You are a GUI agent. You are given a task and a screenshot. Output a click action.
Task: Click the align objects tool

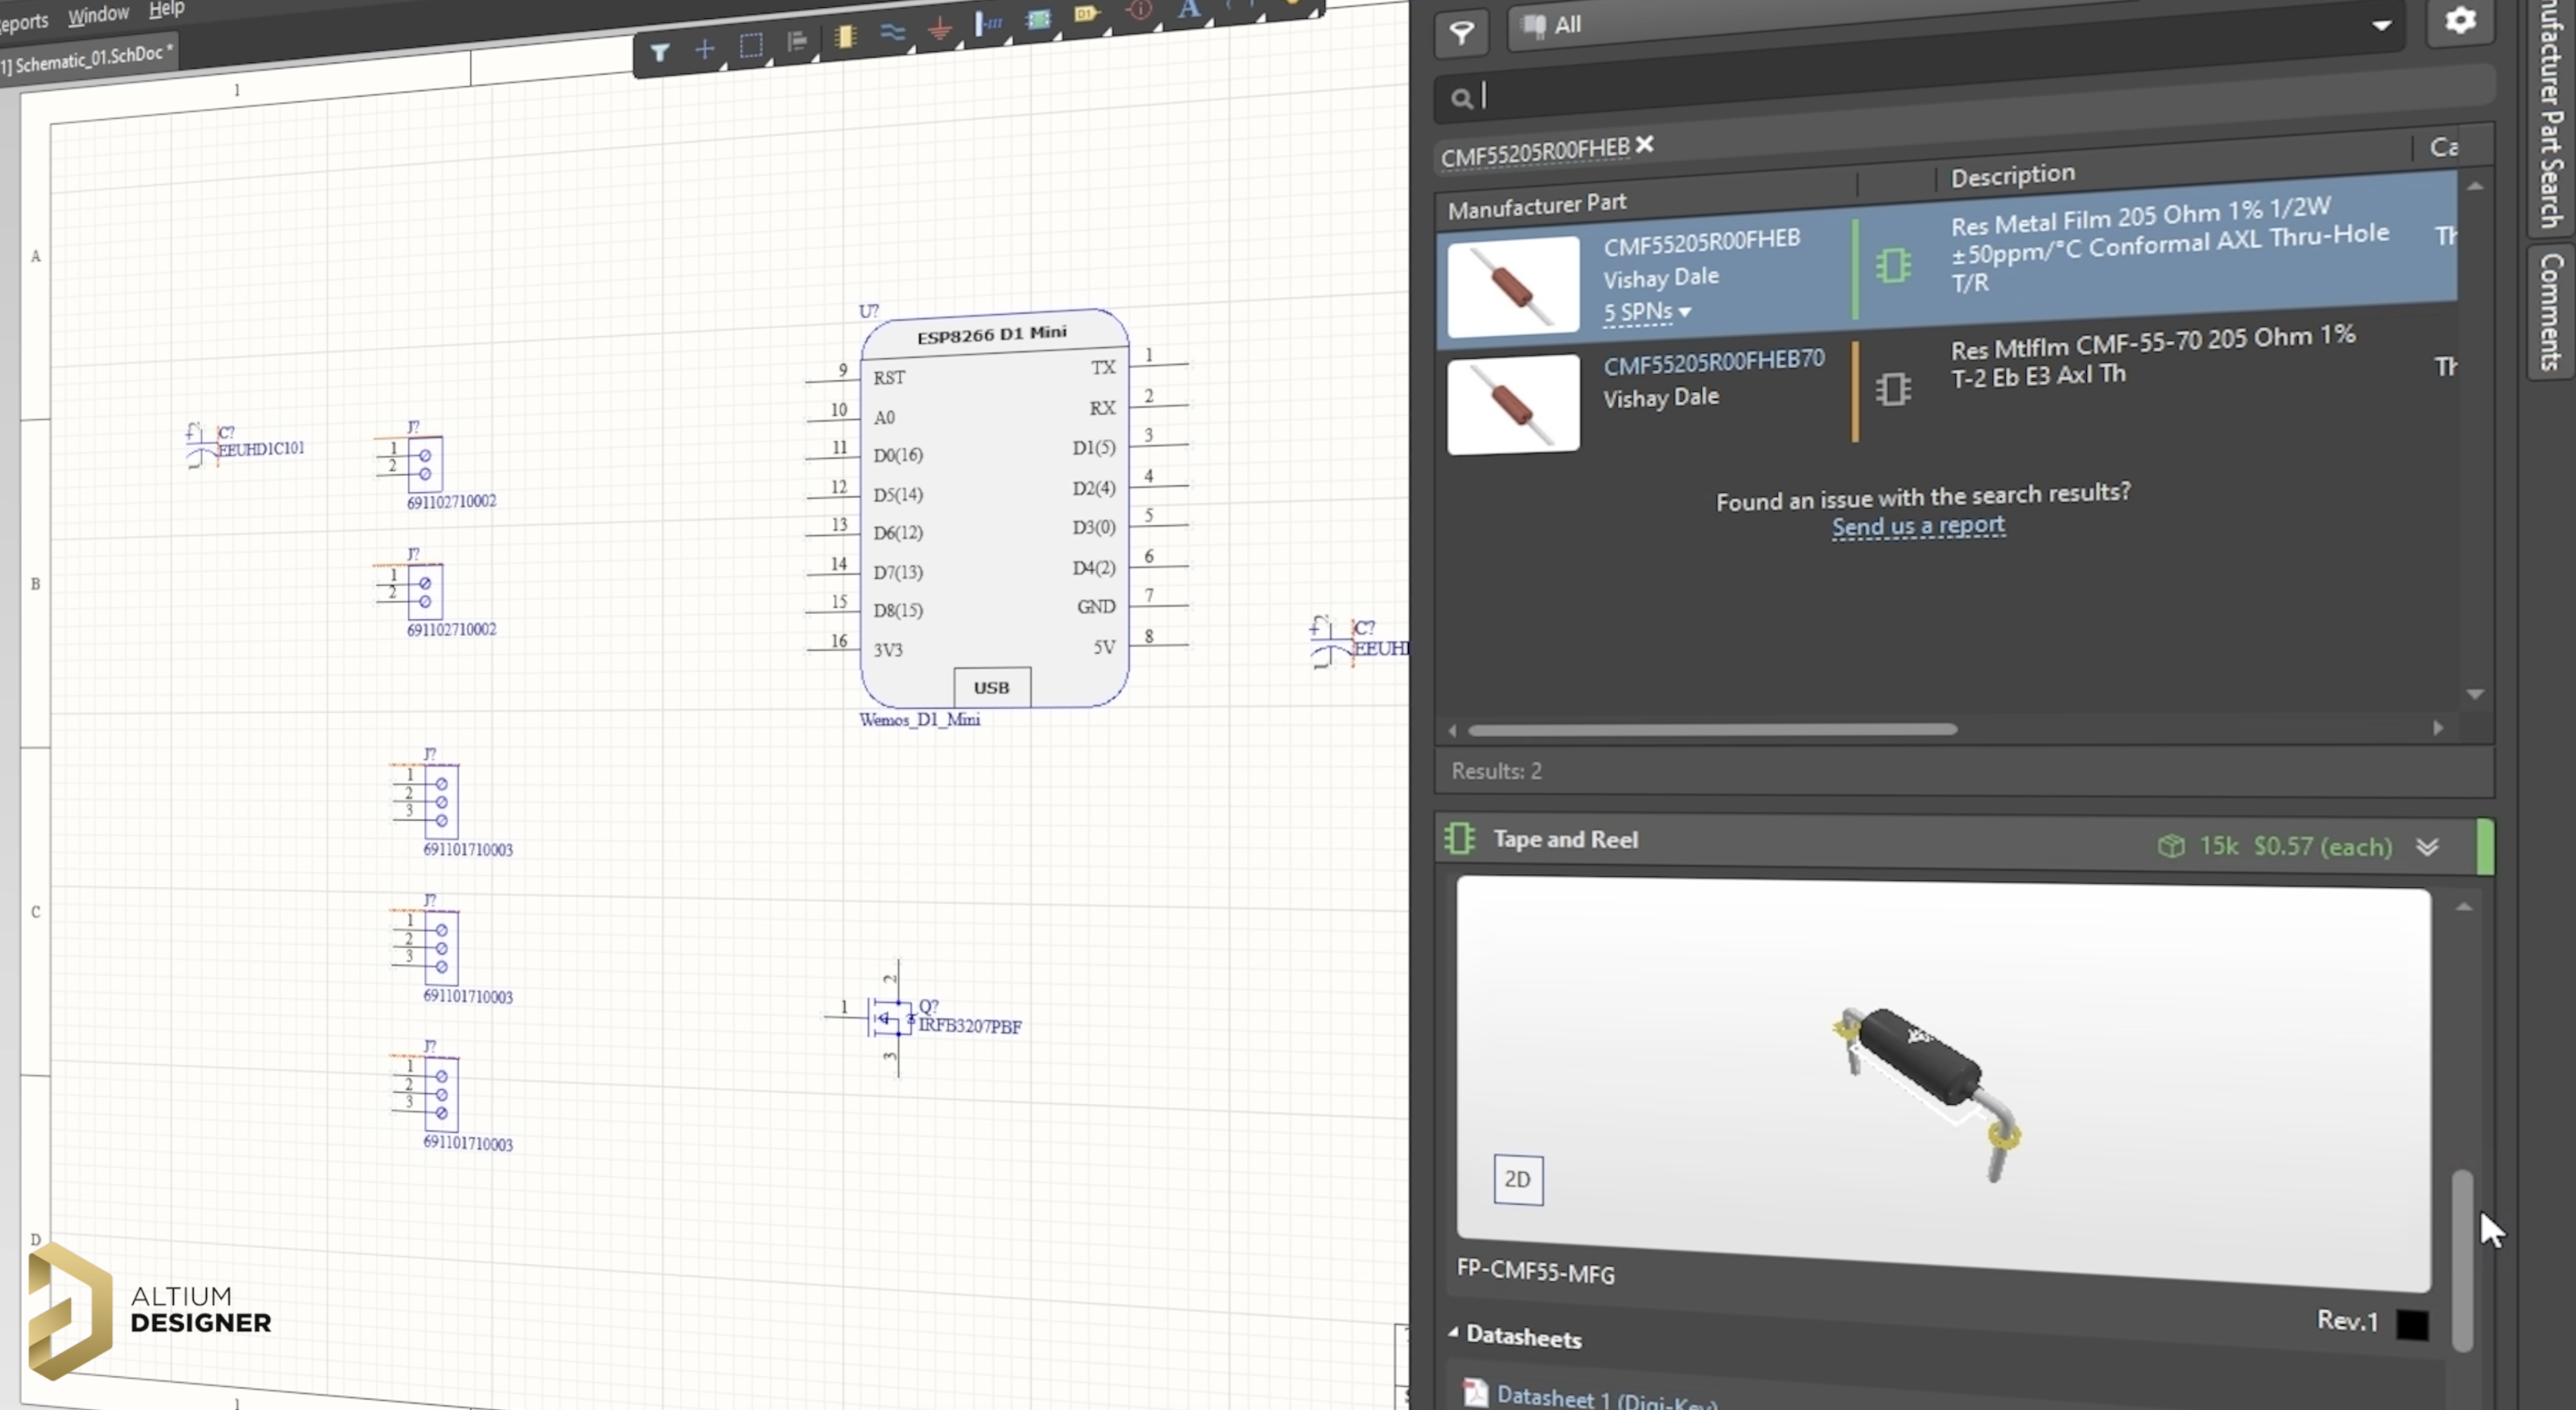click(797, 42)
